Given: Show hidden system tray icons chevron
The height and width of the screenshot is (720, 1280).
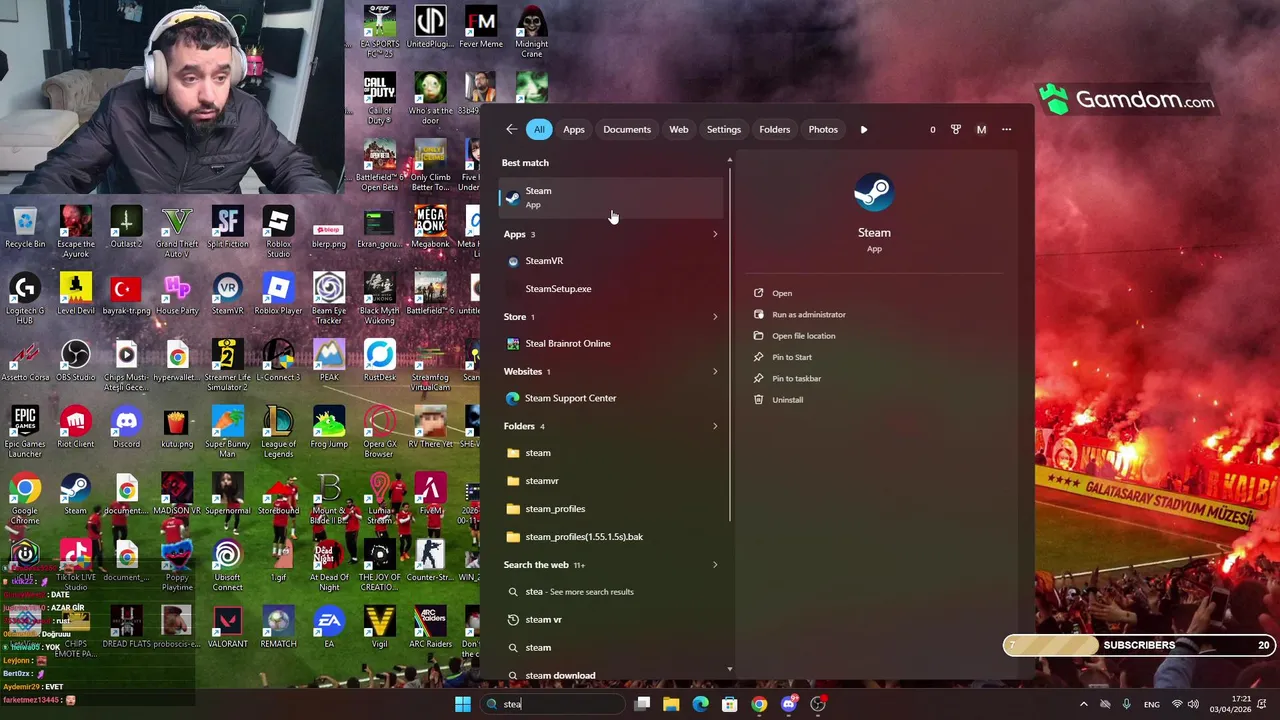Looking at the screenshot, I should [x=1083, y=704].
